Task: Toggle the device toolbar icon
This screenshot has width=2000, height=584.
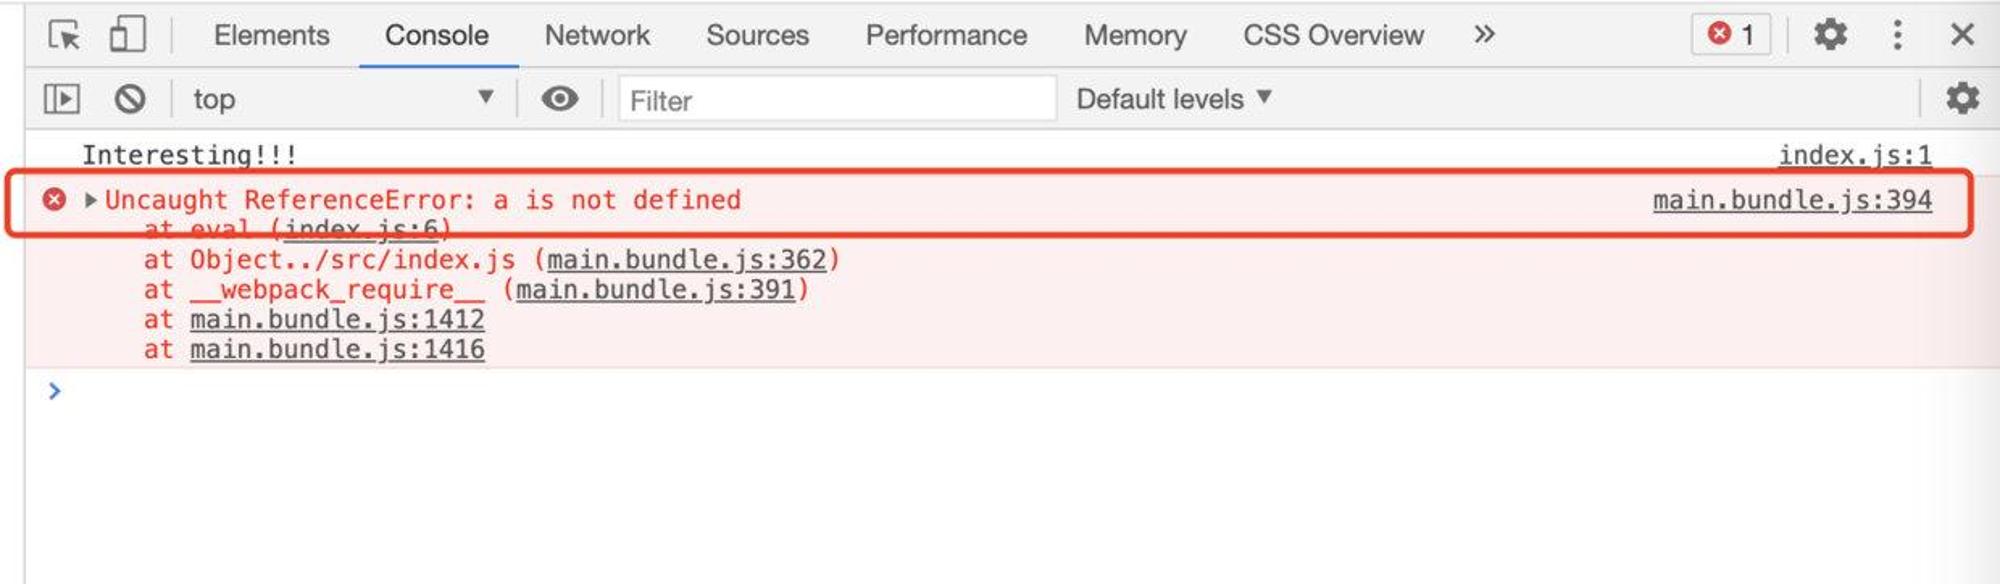Action: 127,35
